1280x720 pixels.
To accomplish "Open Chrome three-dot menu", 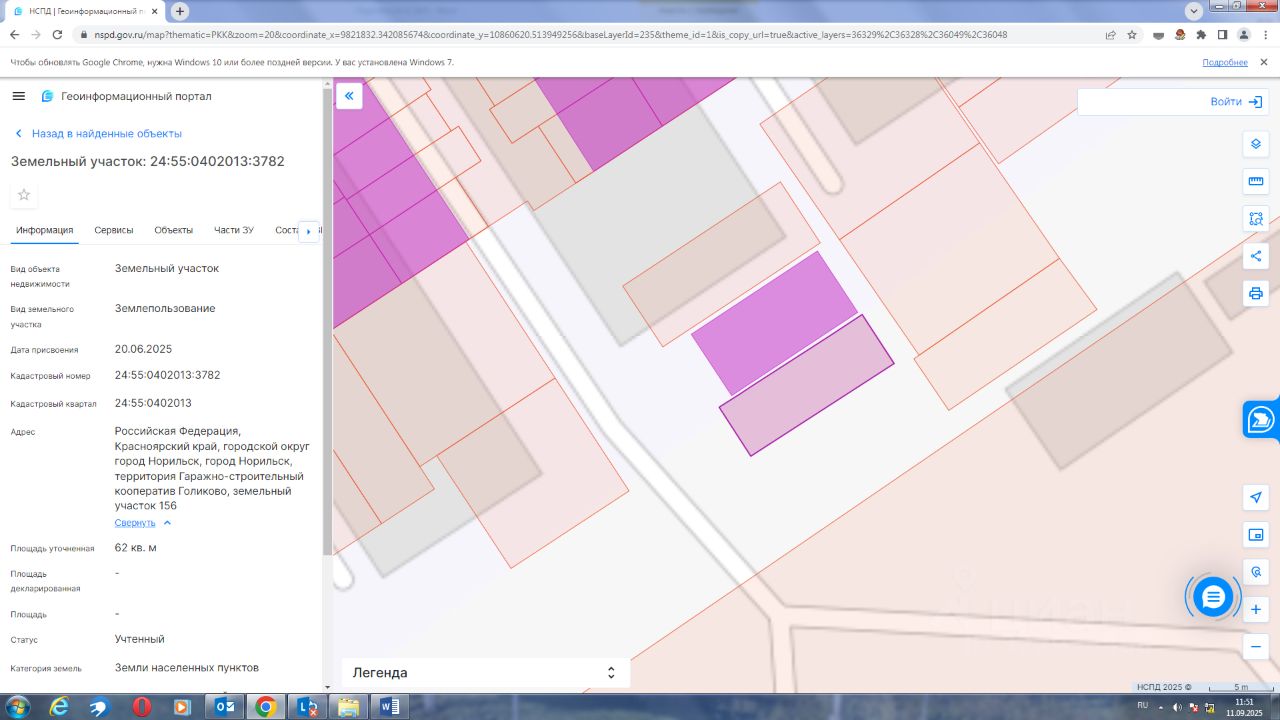I will click(1266, 34).
